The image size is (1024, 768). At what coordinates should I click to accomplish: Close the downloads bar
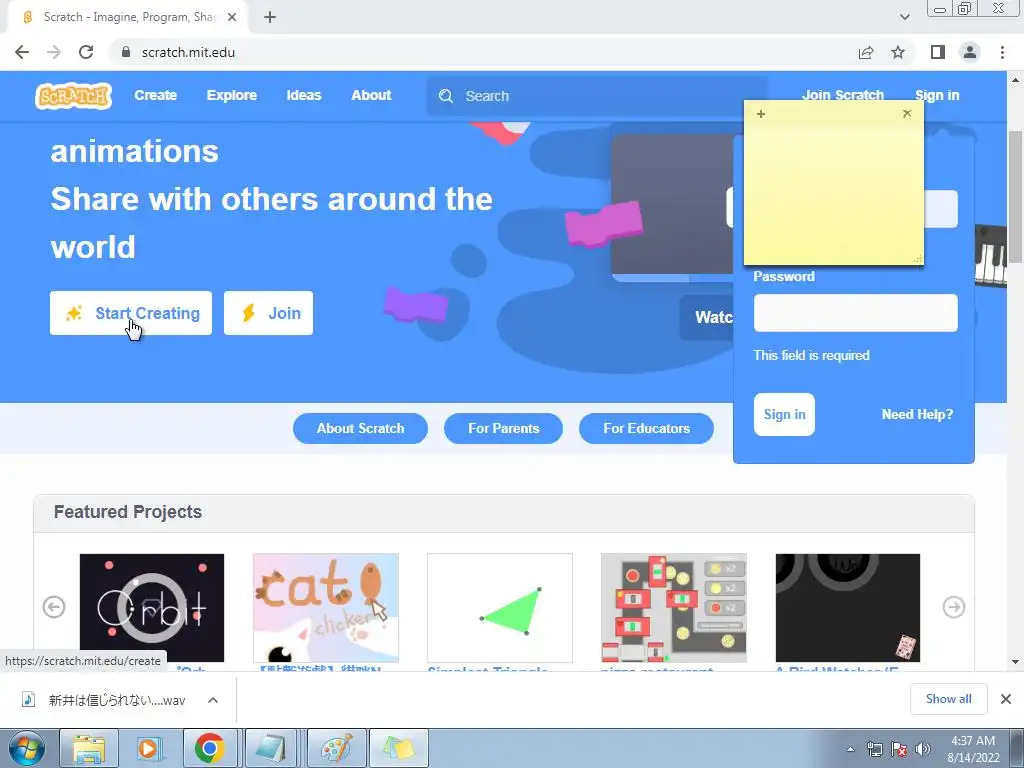pos(1006,699)
